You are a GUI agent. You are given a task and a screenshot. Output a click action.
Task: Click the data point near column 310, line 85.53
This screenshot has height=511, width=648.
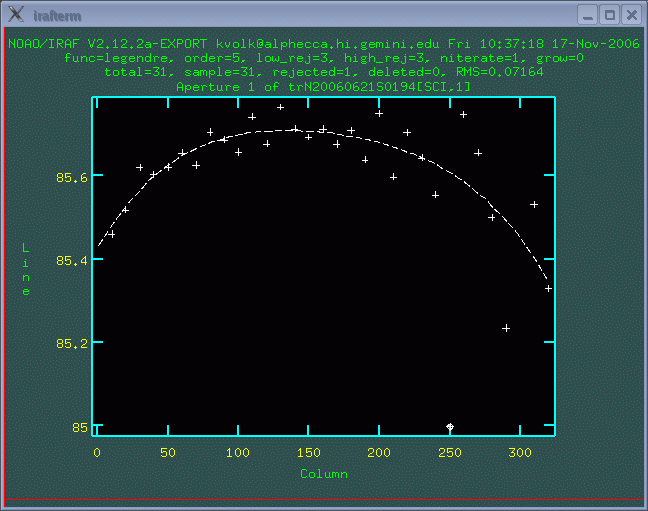point(534,205)
